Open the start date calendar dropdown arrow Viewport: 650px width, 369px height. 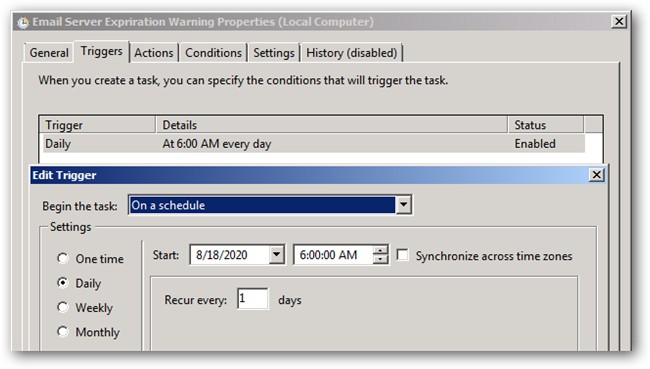(x=276, y=255)
